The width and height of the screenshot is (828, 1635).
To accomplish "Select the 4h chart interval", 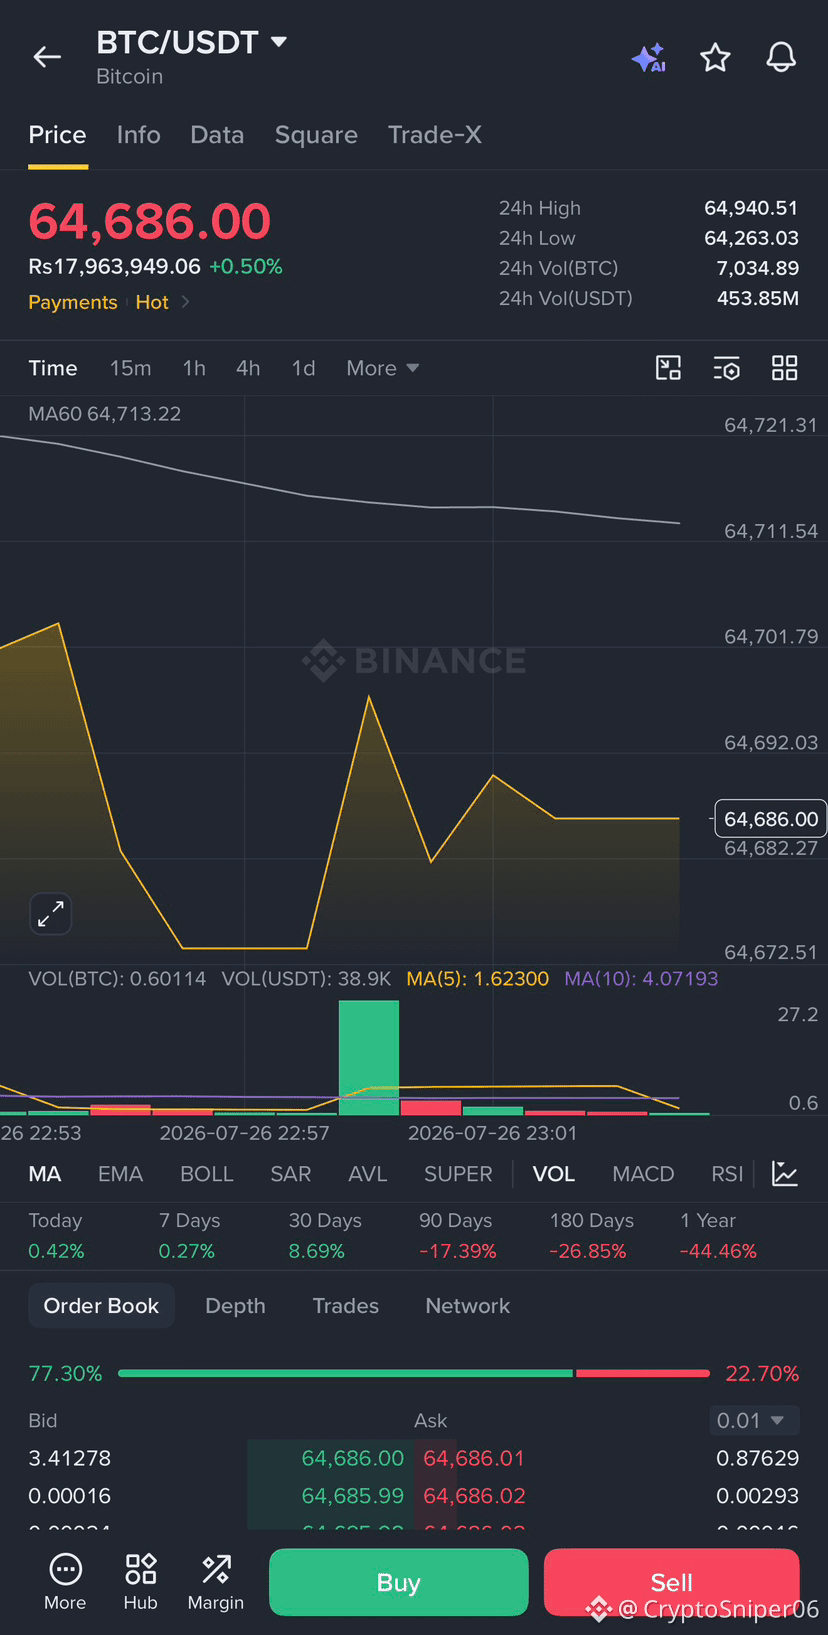I will coord(248,368).
